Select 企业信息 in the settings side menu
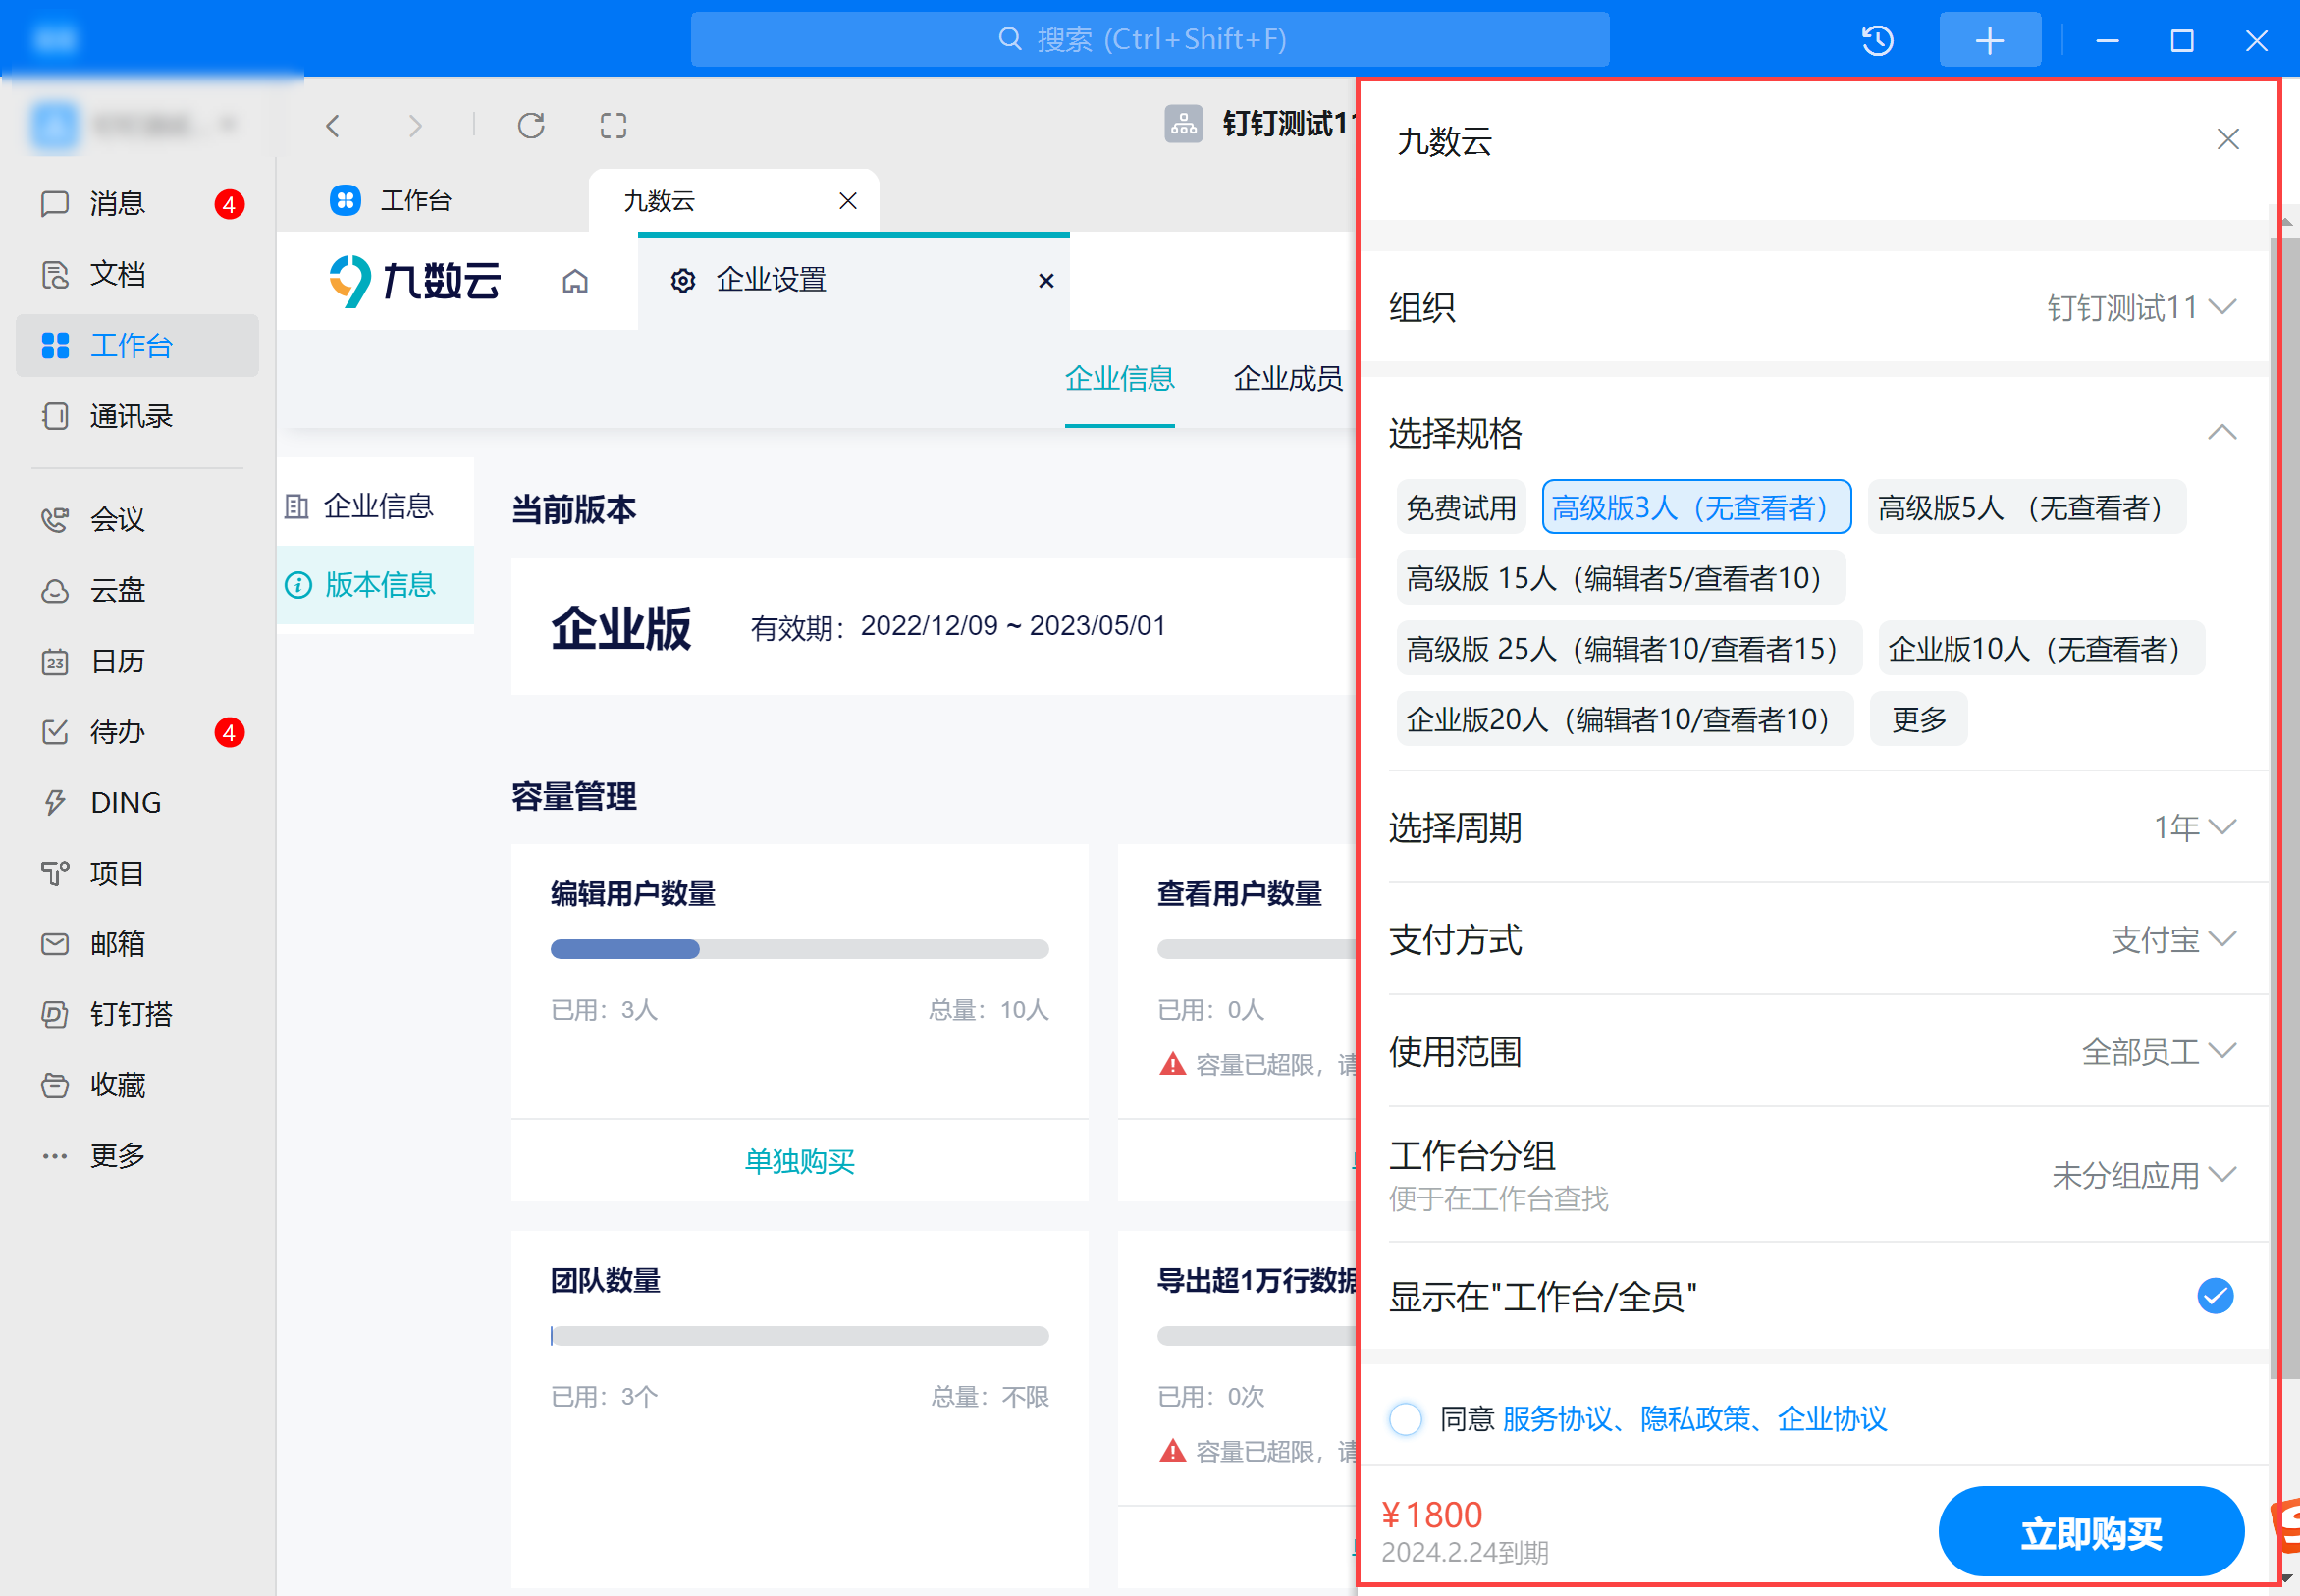Viewport: 2300px width, 1596px height. tap(377, 506)
